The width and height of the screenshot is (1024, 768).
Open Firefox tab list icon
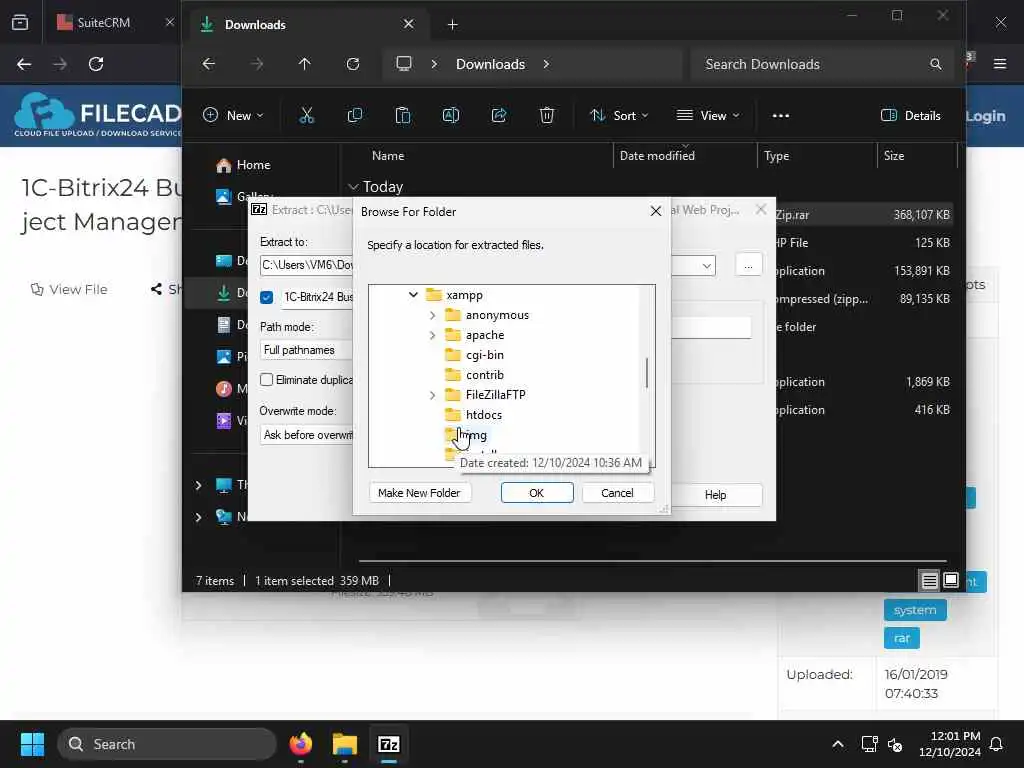(x=20, y=22)
